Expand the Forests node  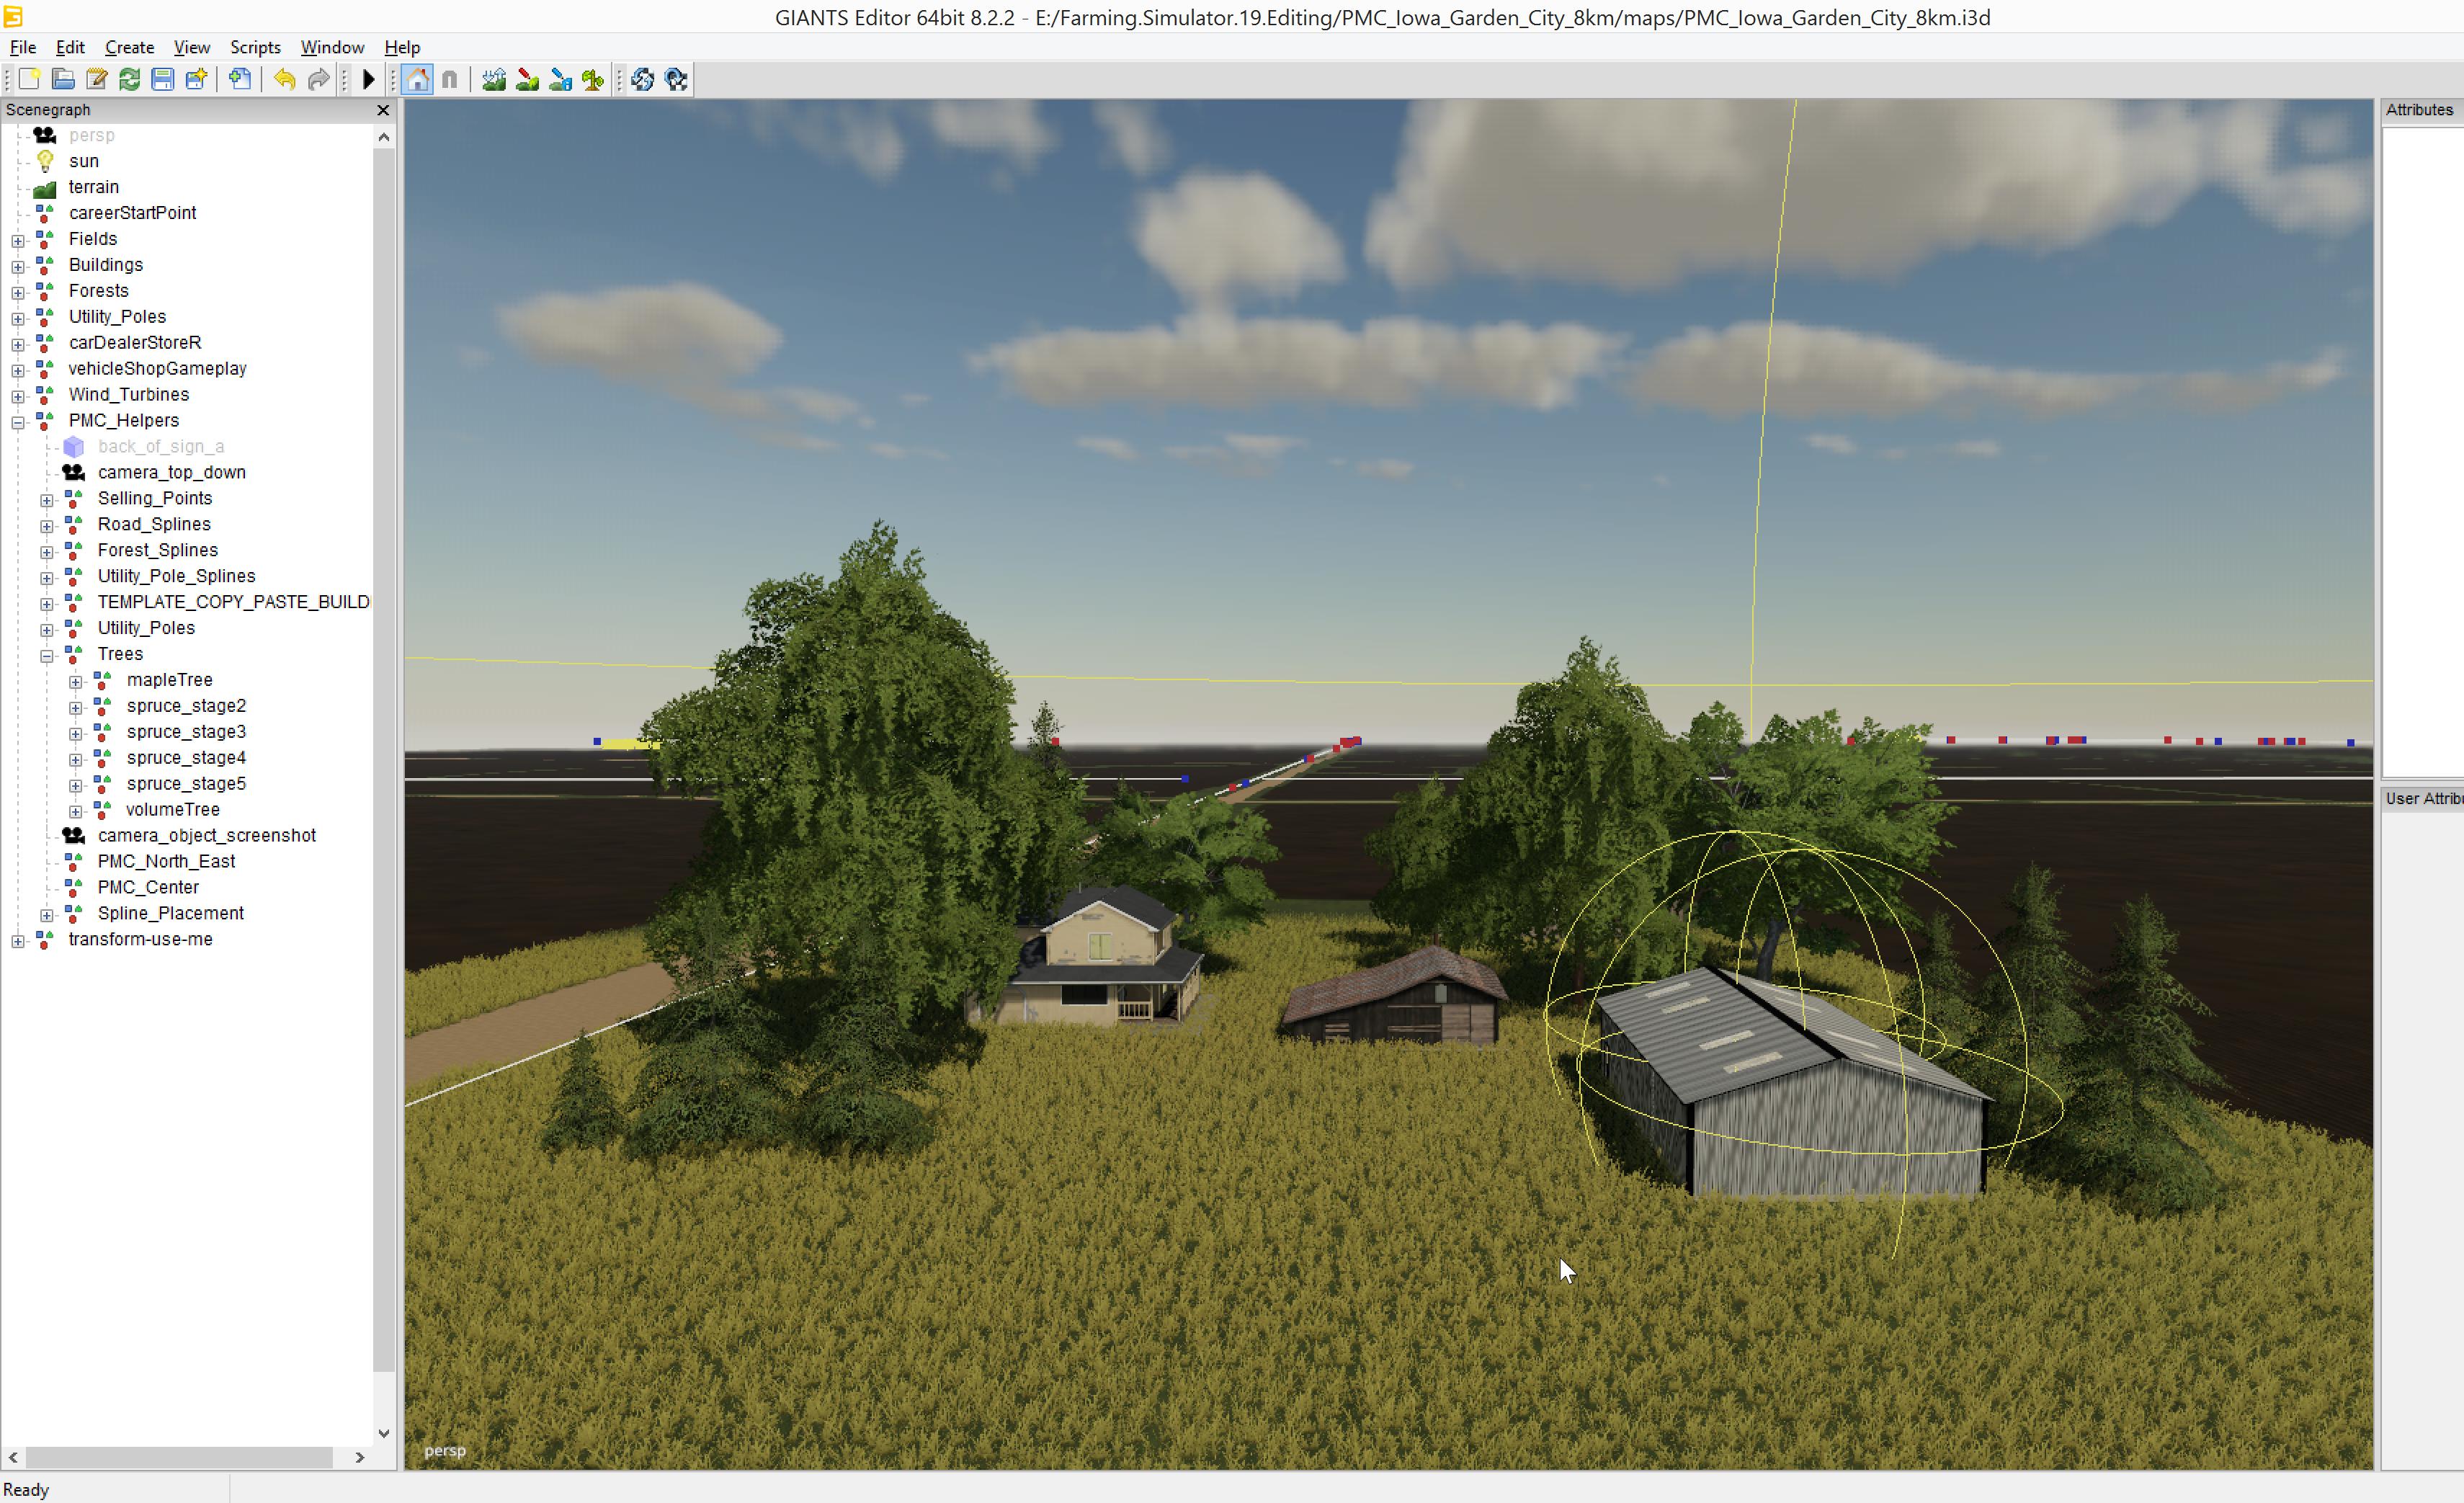click(18, 293)
